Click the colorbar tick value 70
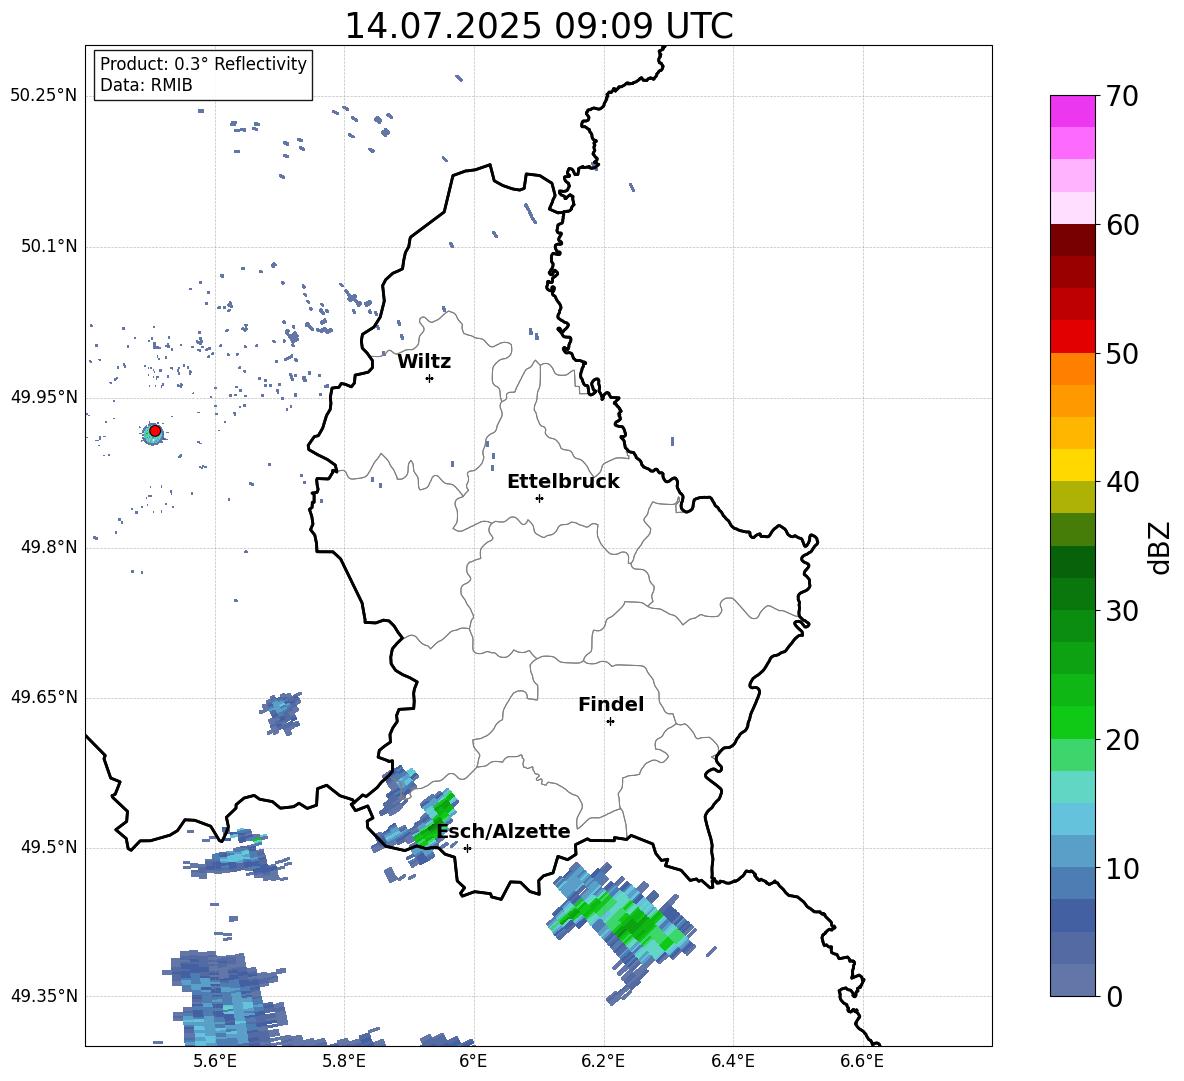Screen dimensions: 1184x1081 coord(1122,96)
